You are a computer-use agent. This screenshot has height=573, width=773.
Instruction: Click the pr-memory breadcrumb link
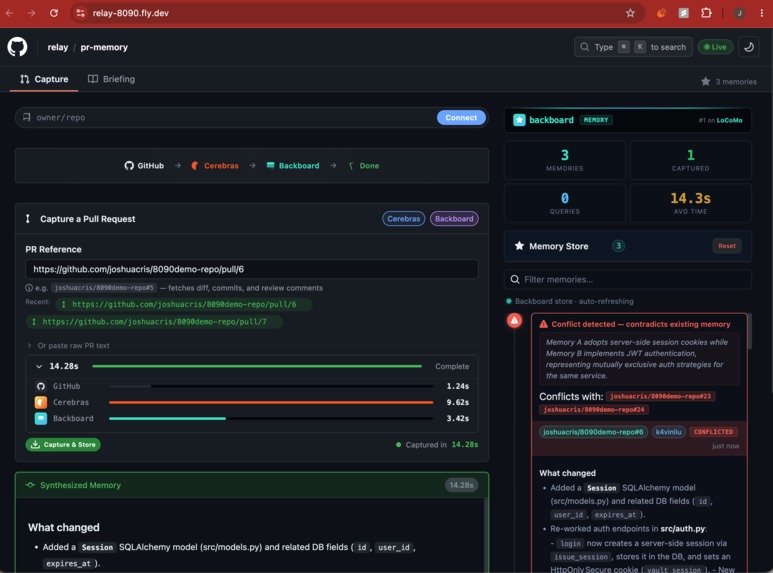coord(104,47)
